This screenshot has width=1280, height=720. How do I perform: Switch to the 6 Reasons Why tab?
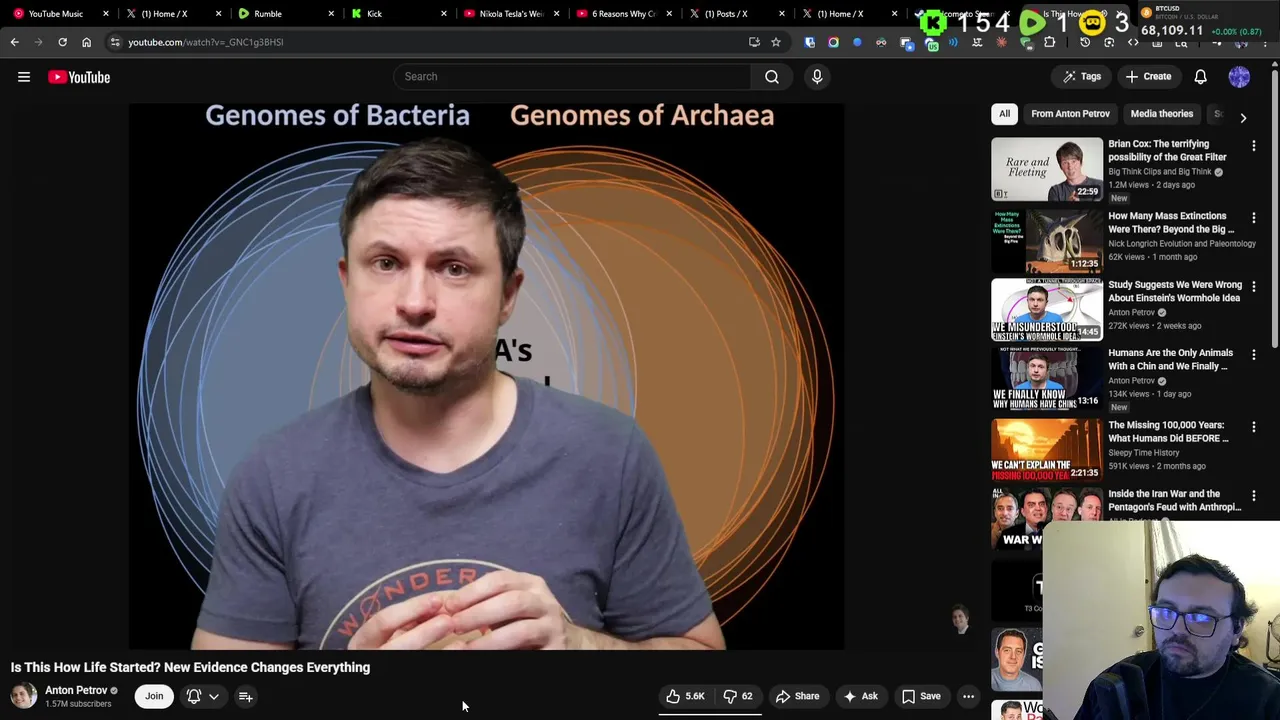pyautogui.click(x=622, y=13)
